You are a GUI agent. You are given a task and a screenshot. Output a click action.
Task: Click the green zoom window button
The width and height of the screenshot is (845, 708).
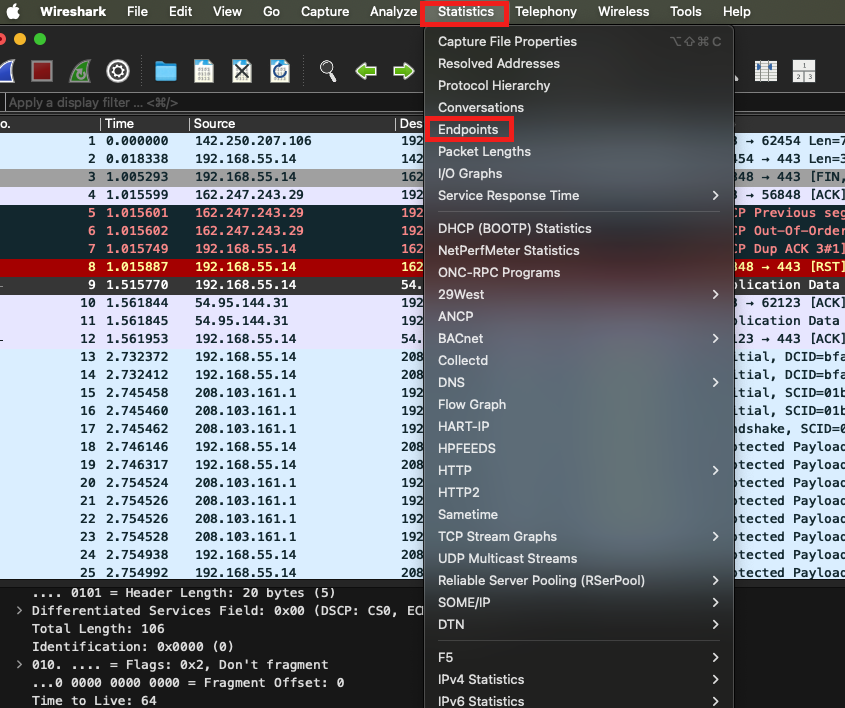click(40, 39)
